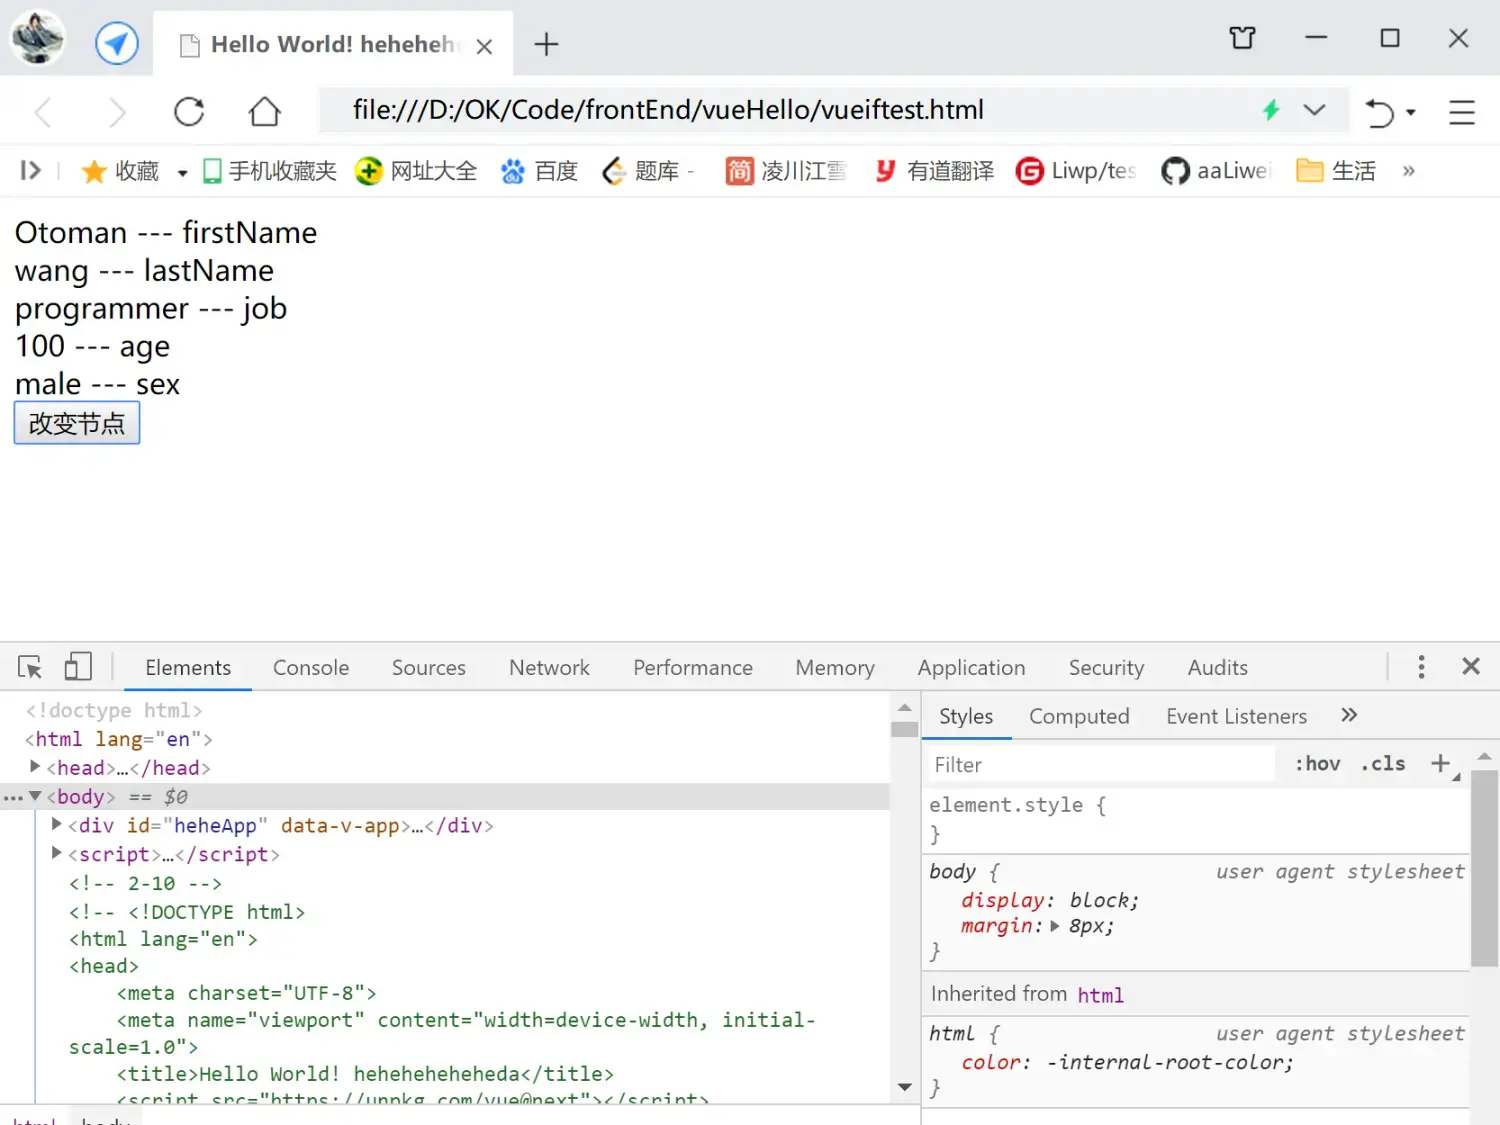Click the Styles pane scrollbar thumb

click(1485, 868)
